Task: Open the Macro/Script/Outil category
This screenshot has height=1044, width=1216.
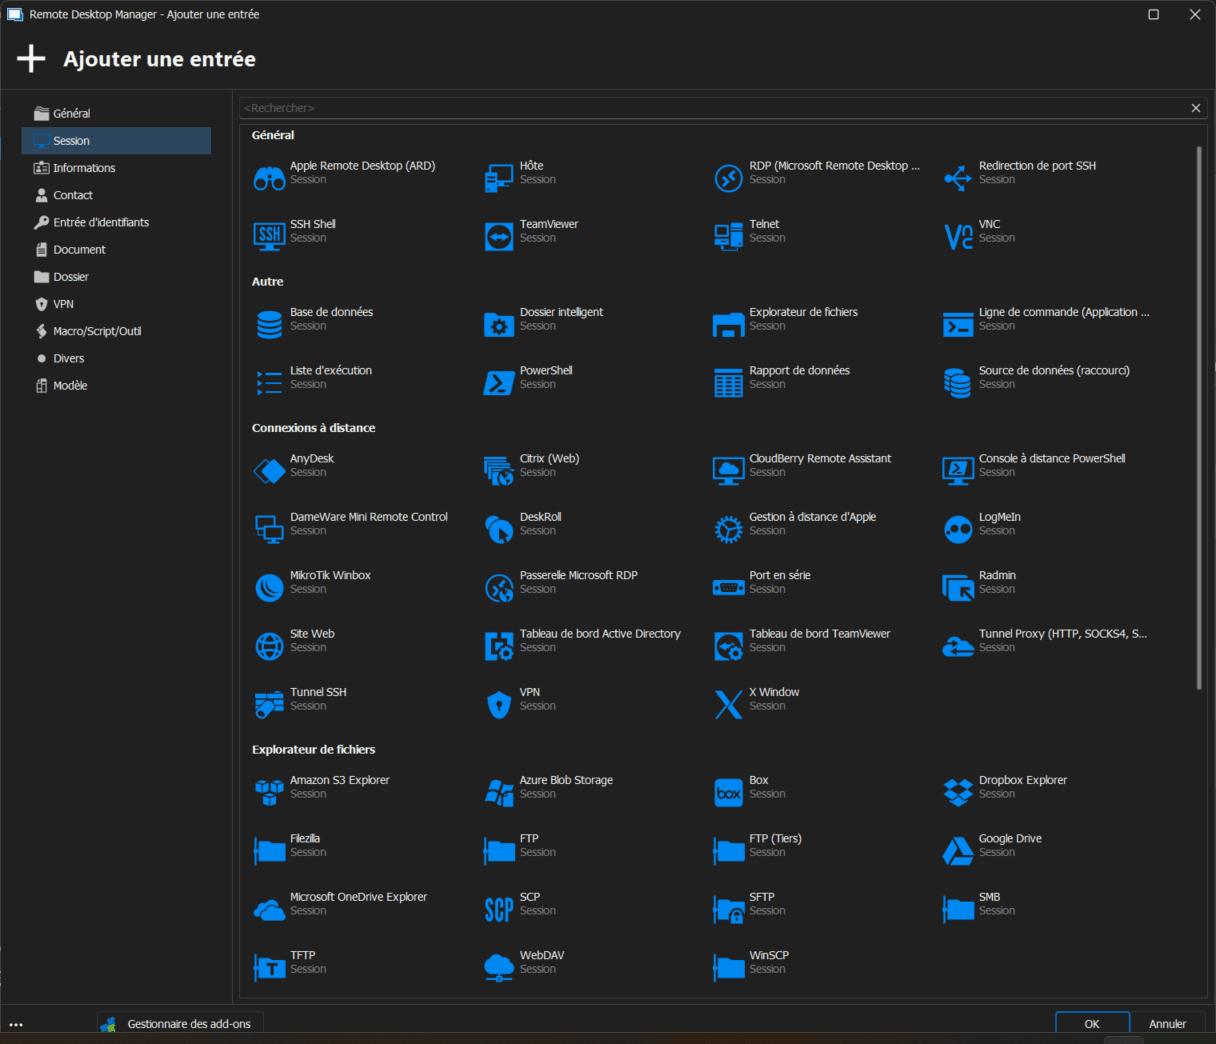Action: point(97,331)
